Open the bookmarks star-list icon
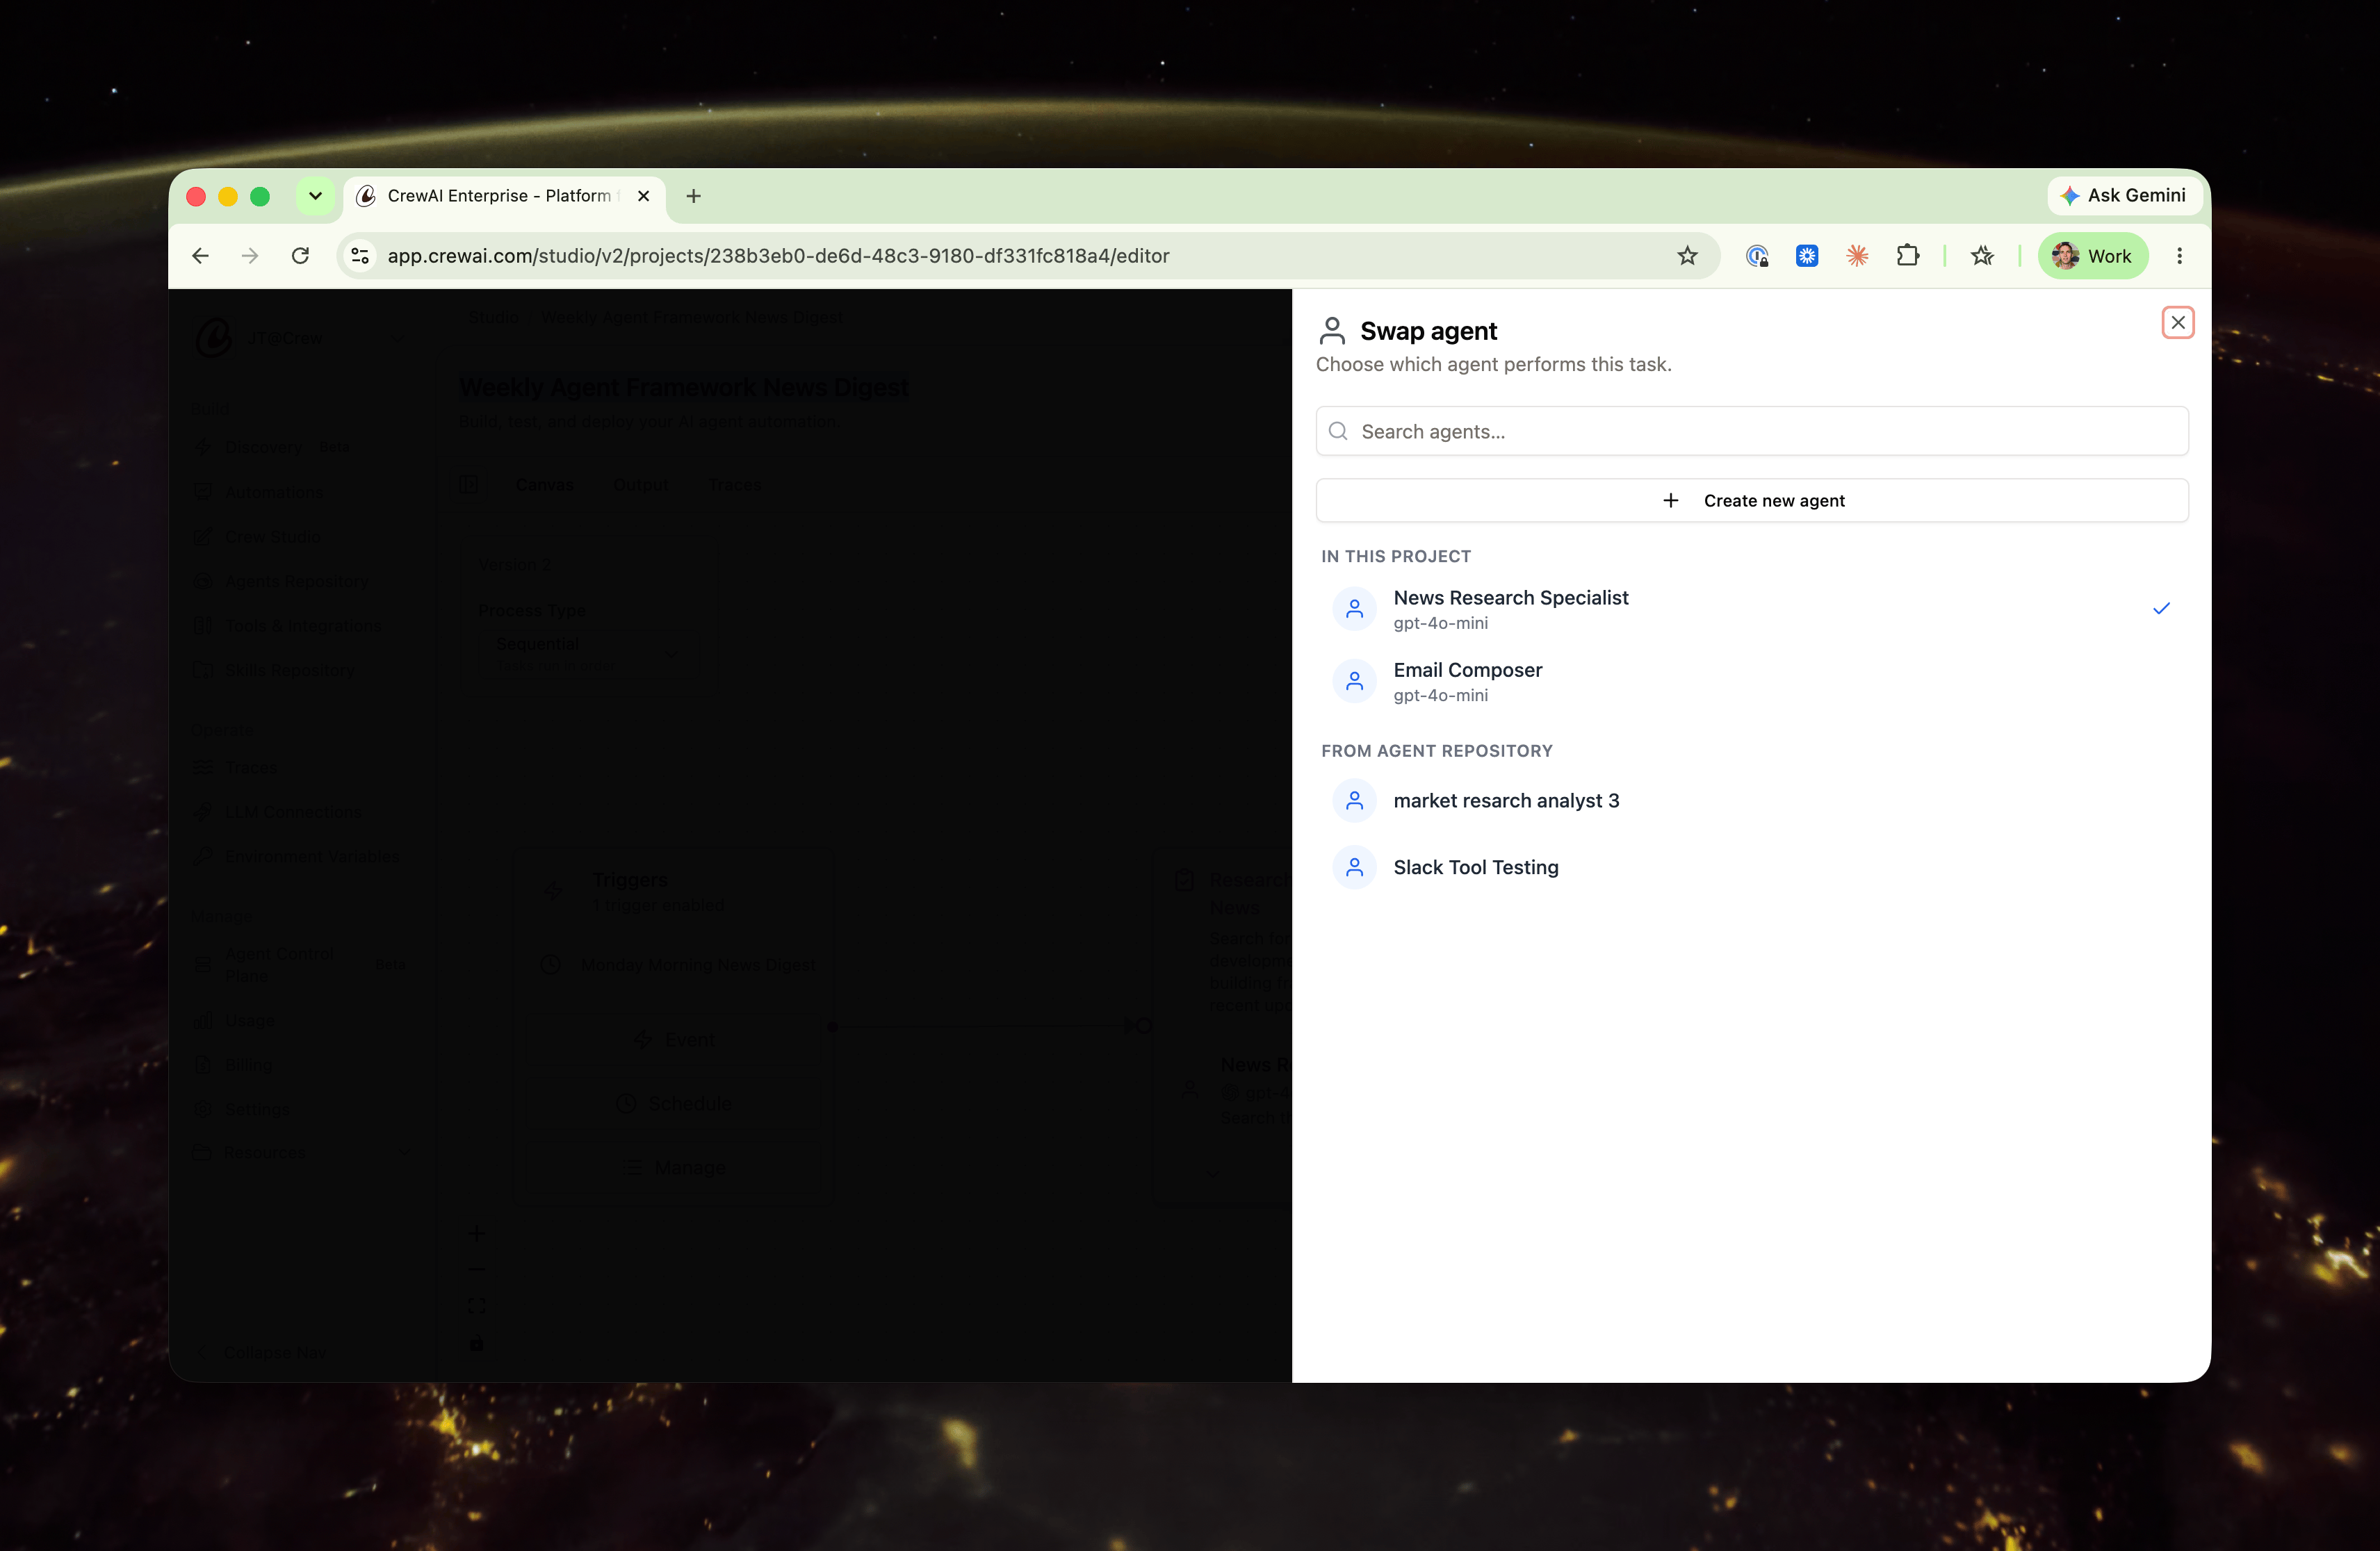 [x=1982, y=256]
